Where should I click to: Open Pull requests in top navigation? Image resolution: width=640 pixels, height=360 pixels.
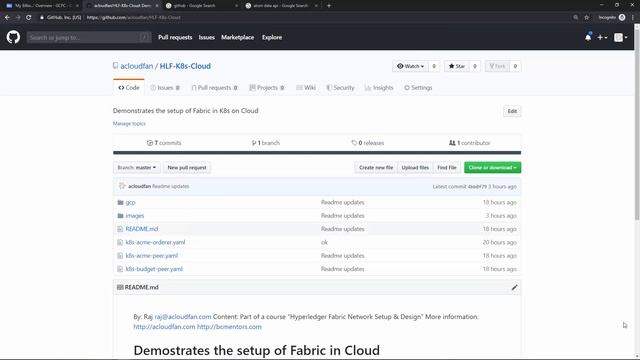[175, 37]
